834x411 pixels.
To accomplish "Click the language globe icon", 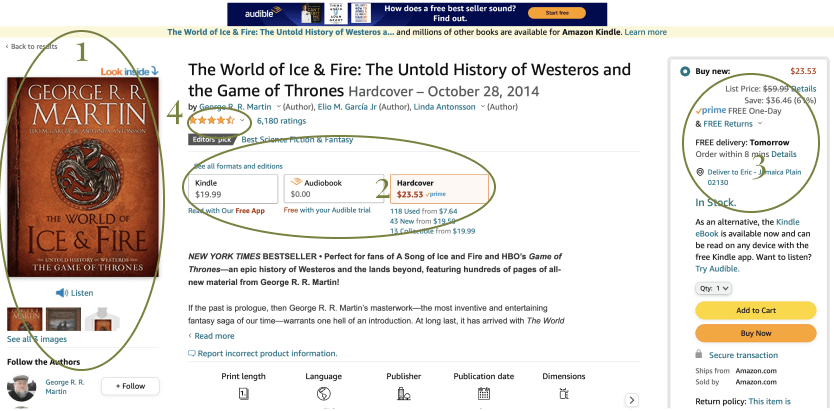I will (323, 394).
